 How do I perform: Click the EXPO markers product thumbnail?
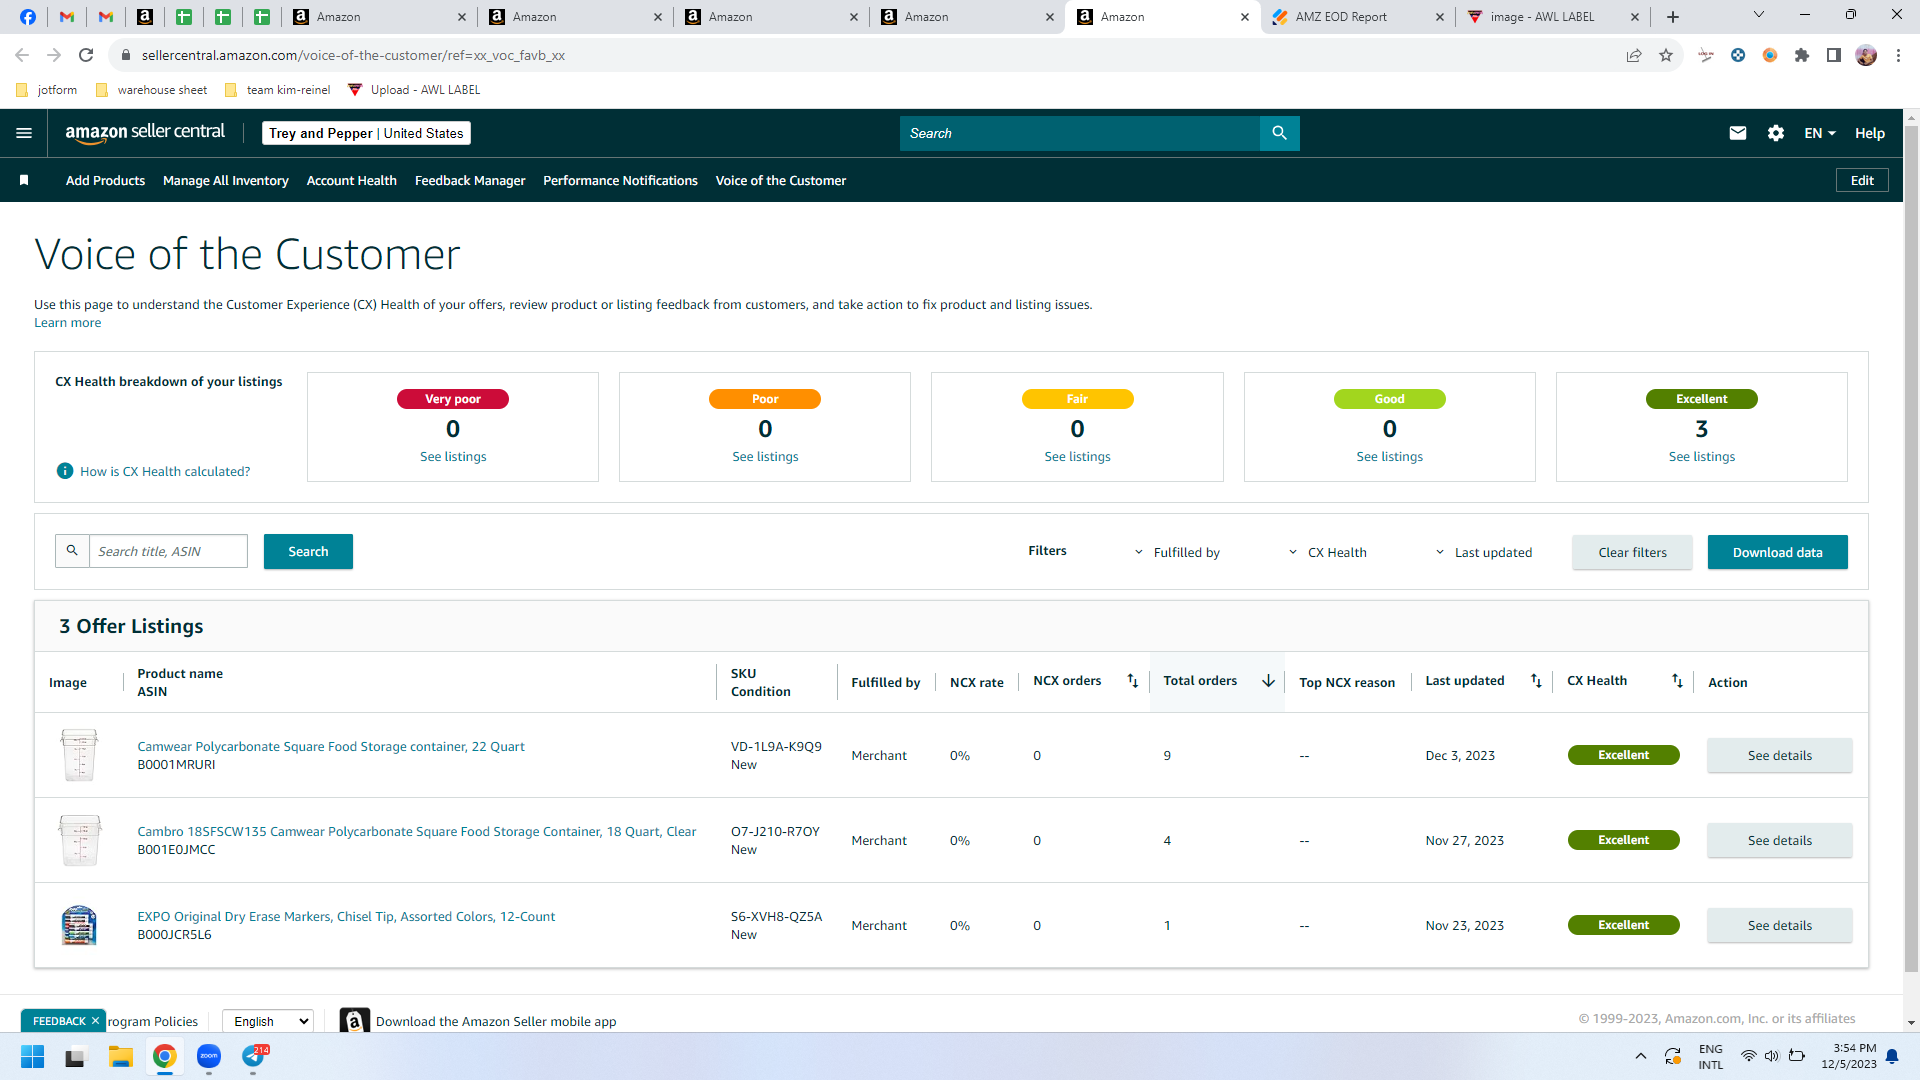pos(79,925)
